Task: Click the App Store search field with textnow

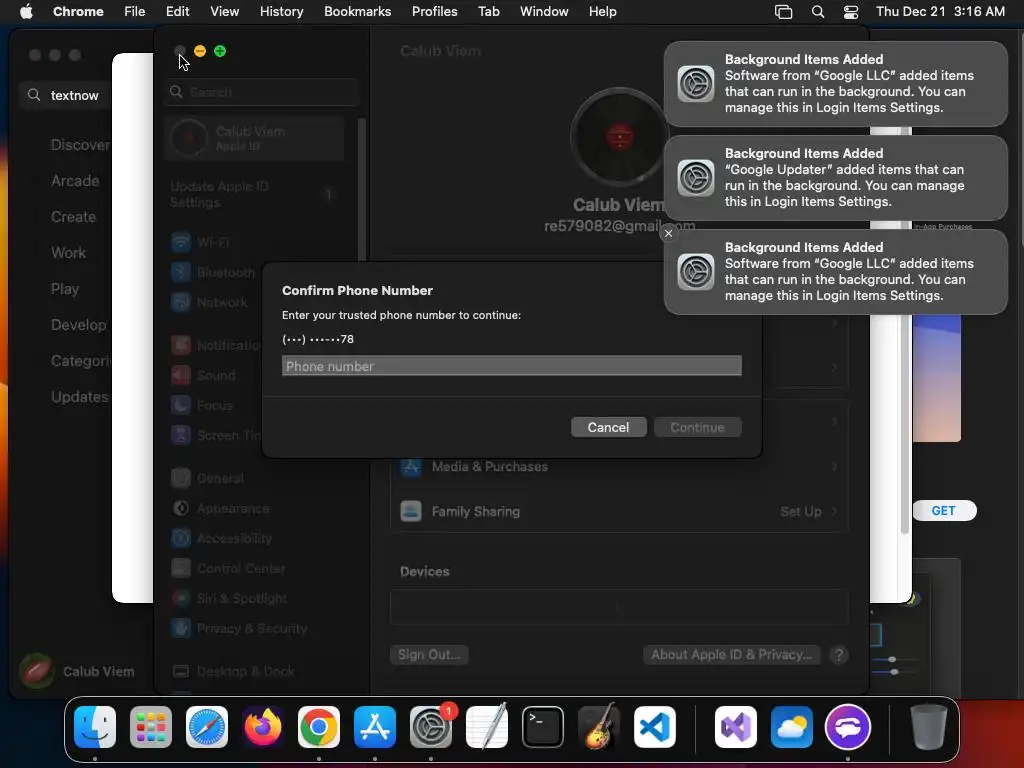Action: [x=67, y=95]
